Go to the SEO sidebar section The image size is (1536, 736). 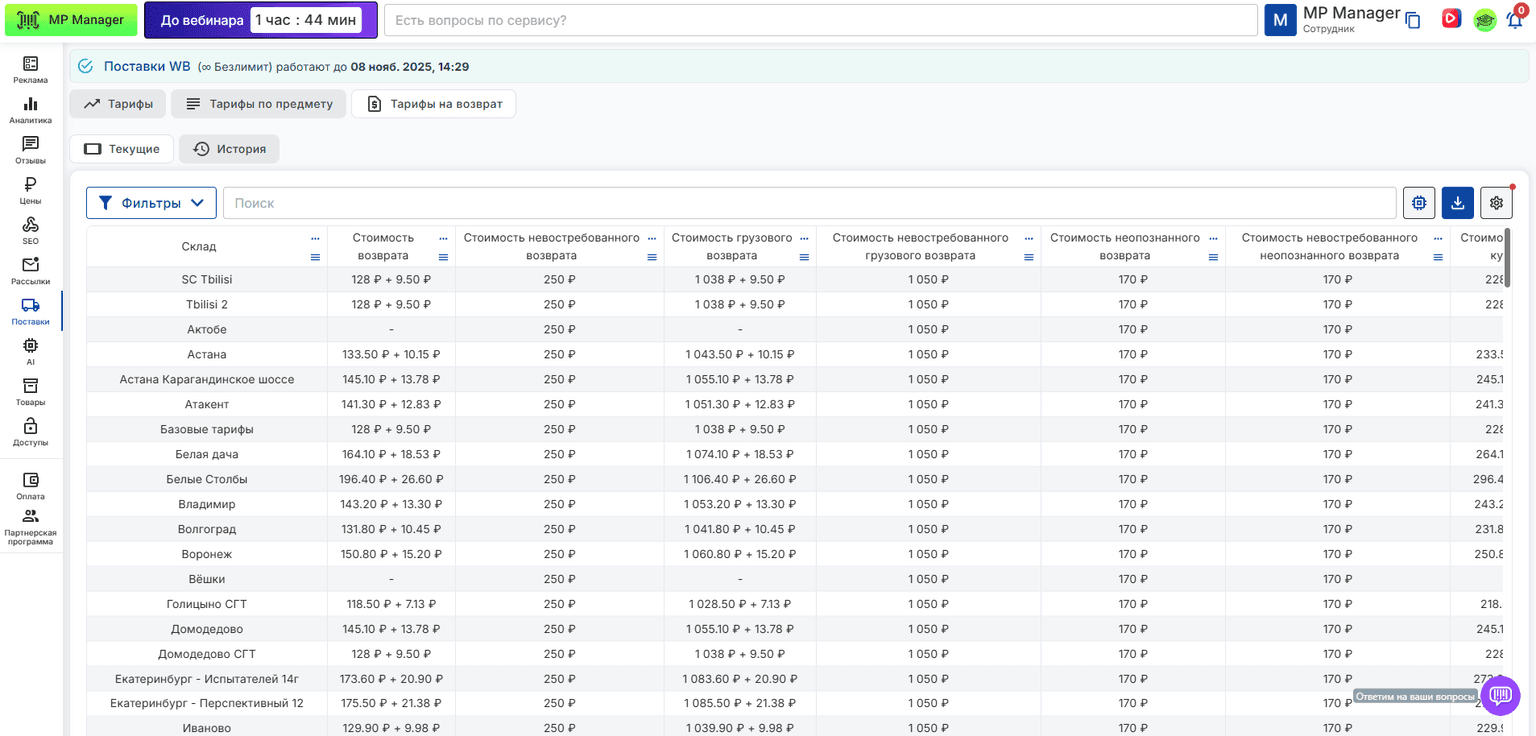[30, 231]
